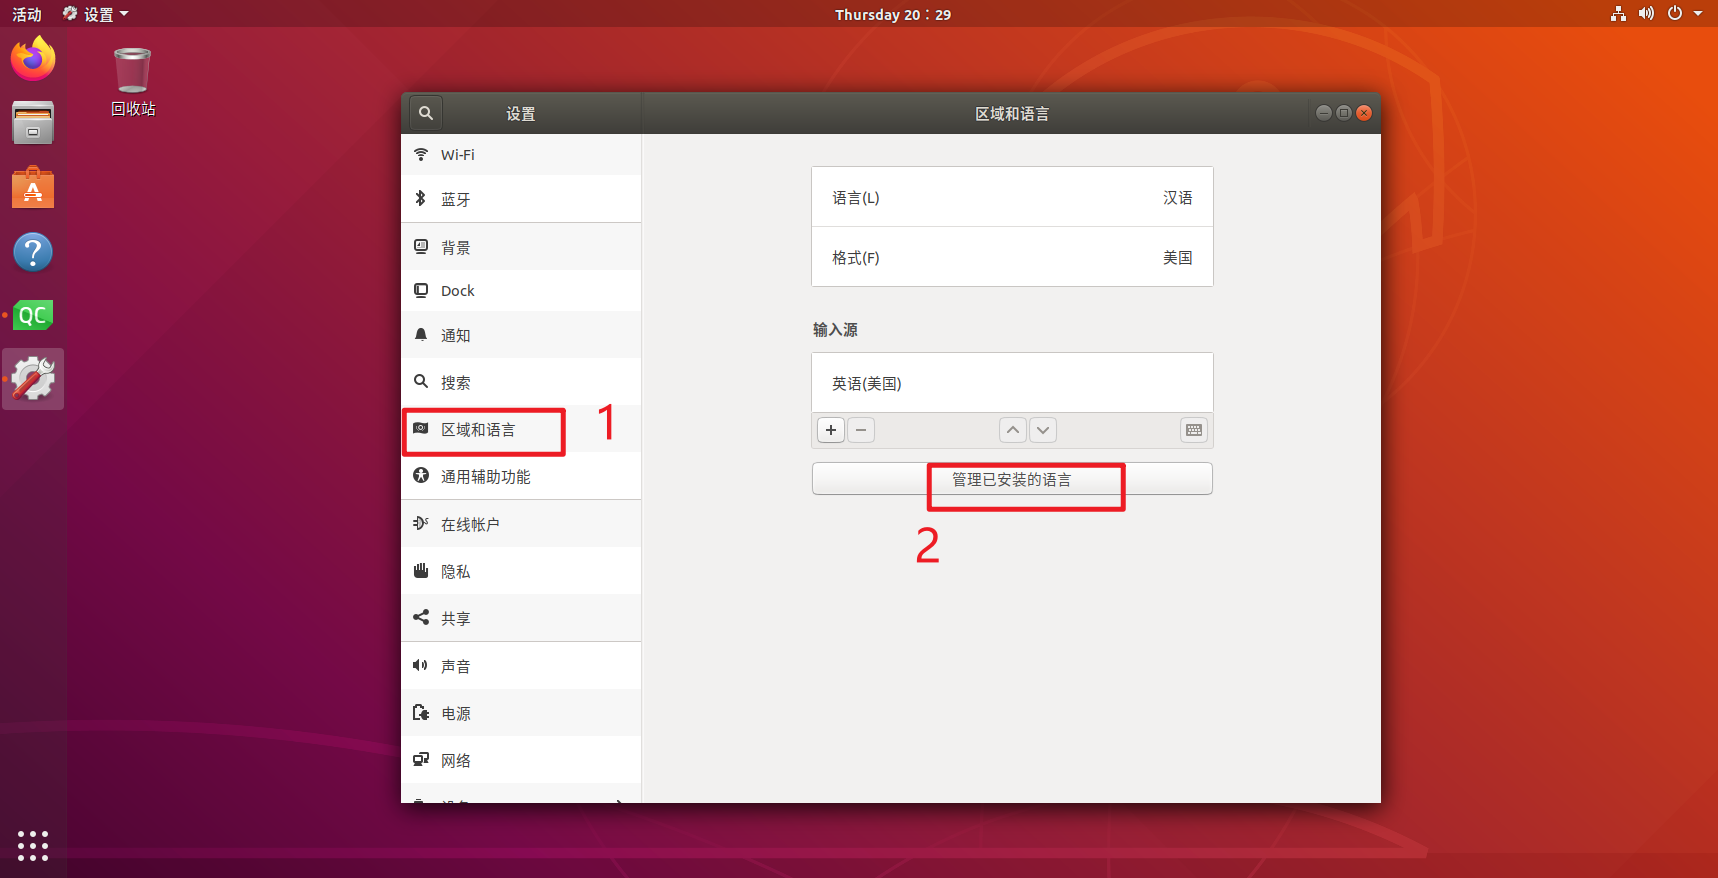Image resolution: width=1718 pixels, height=878 pixels.
Task: Open 通用辅助功能 panel
Action: click(521, 477)
